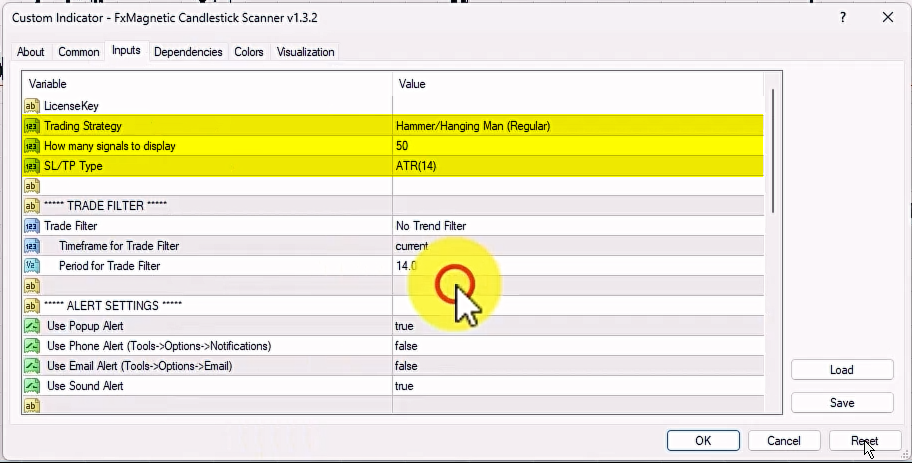Click the Trading Strategy integer icon
The width and height of the screenshot is (912, 463).
[x=32, y=126]
